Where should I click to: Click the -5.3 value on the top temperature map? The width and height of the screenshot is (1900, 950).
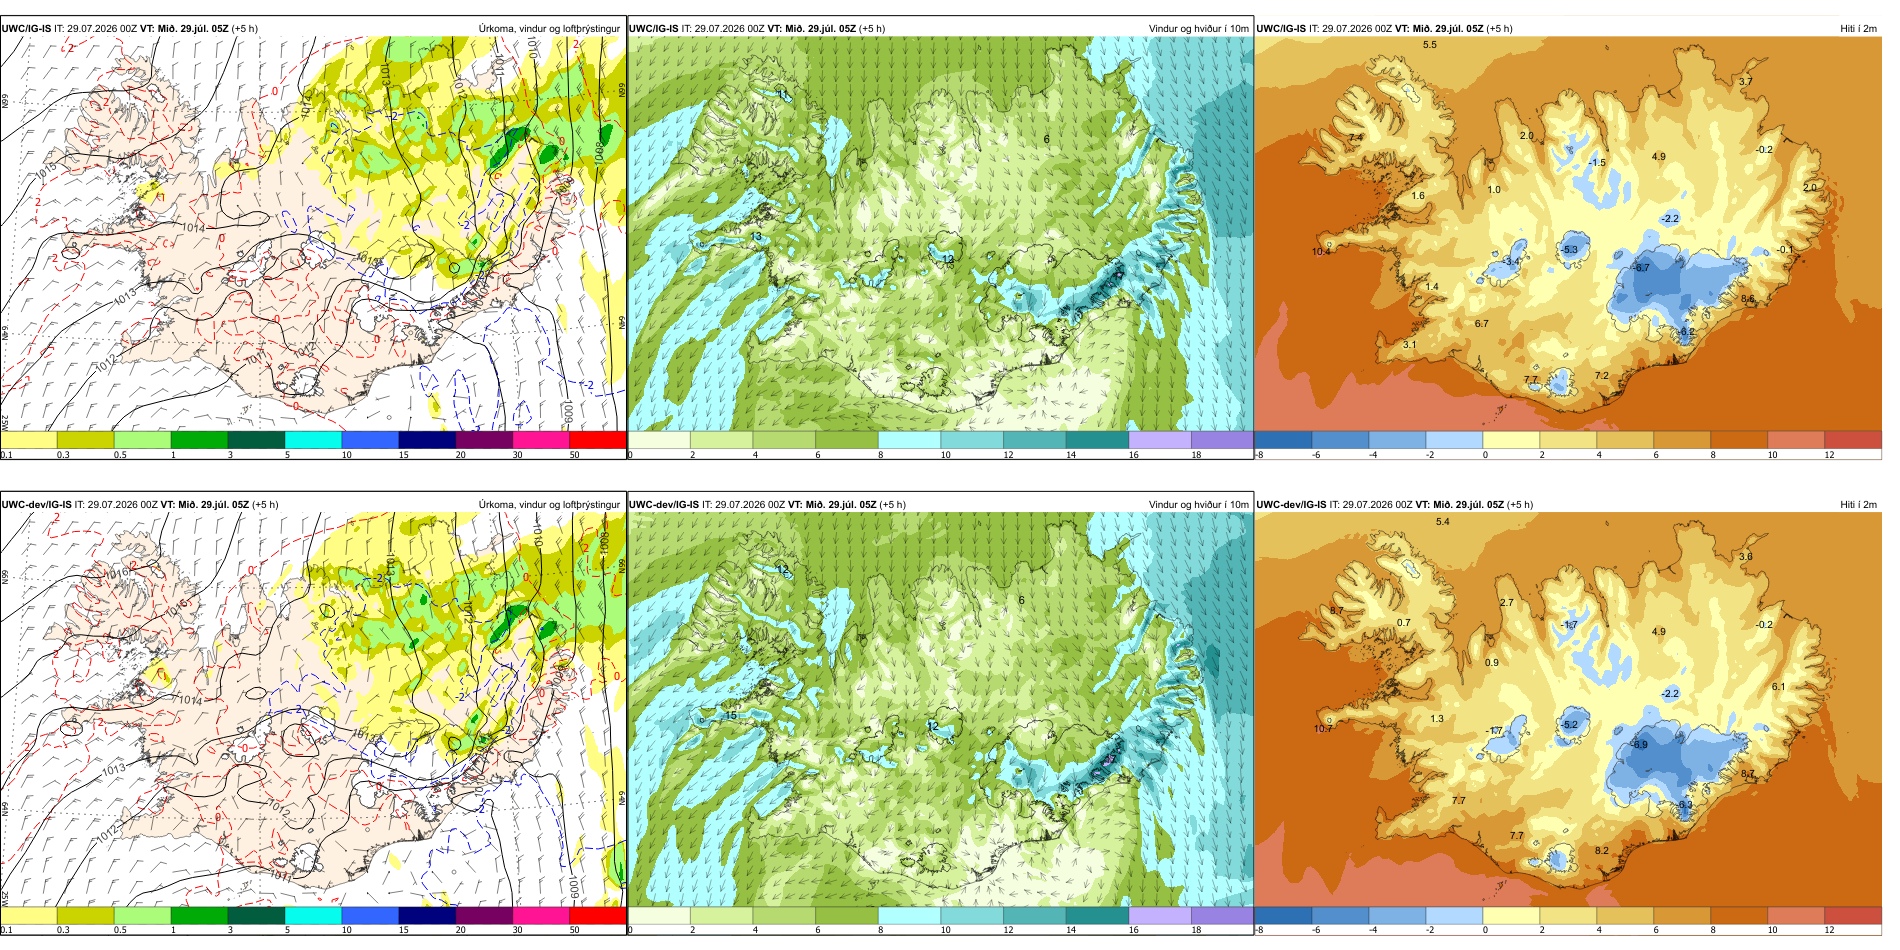1569,250
